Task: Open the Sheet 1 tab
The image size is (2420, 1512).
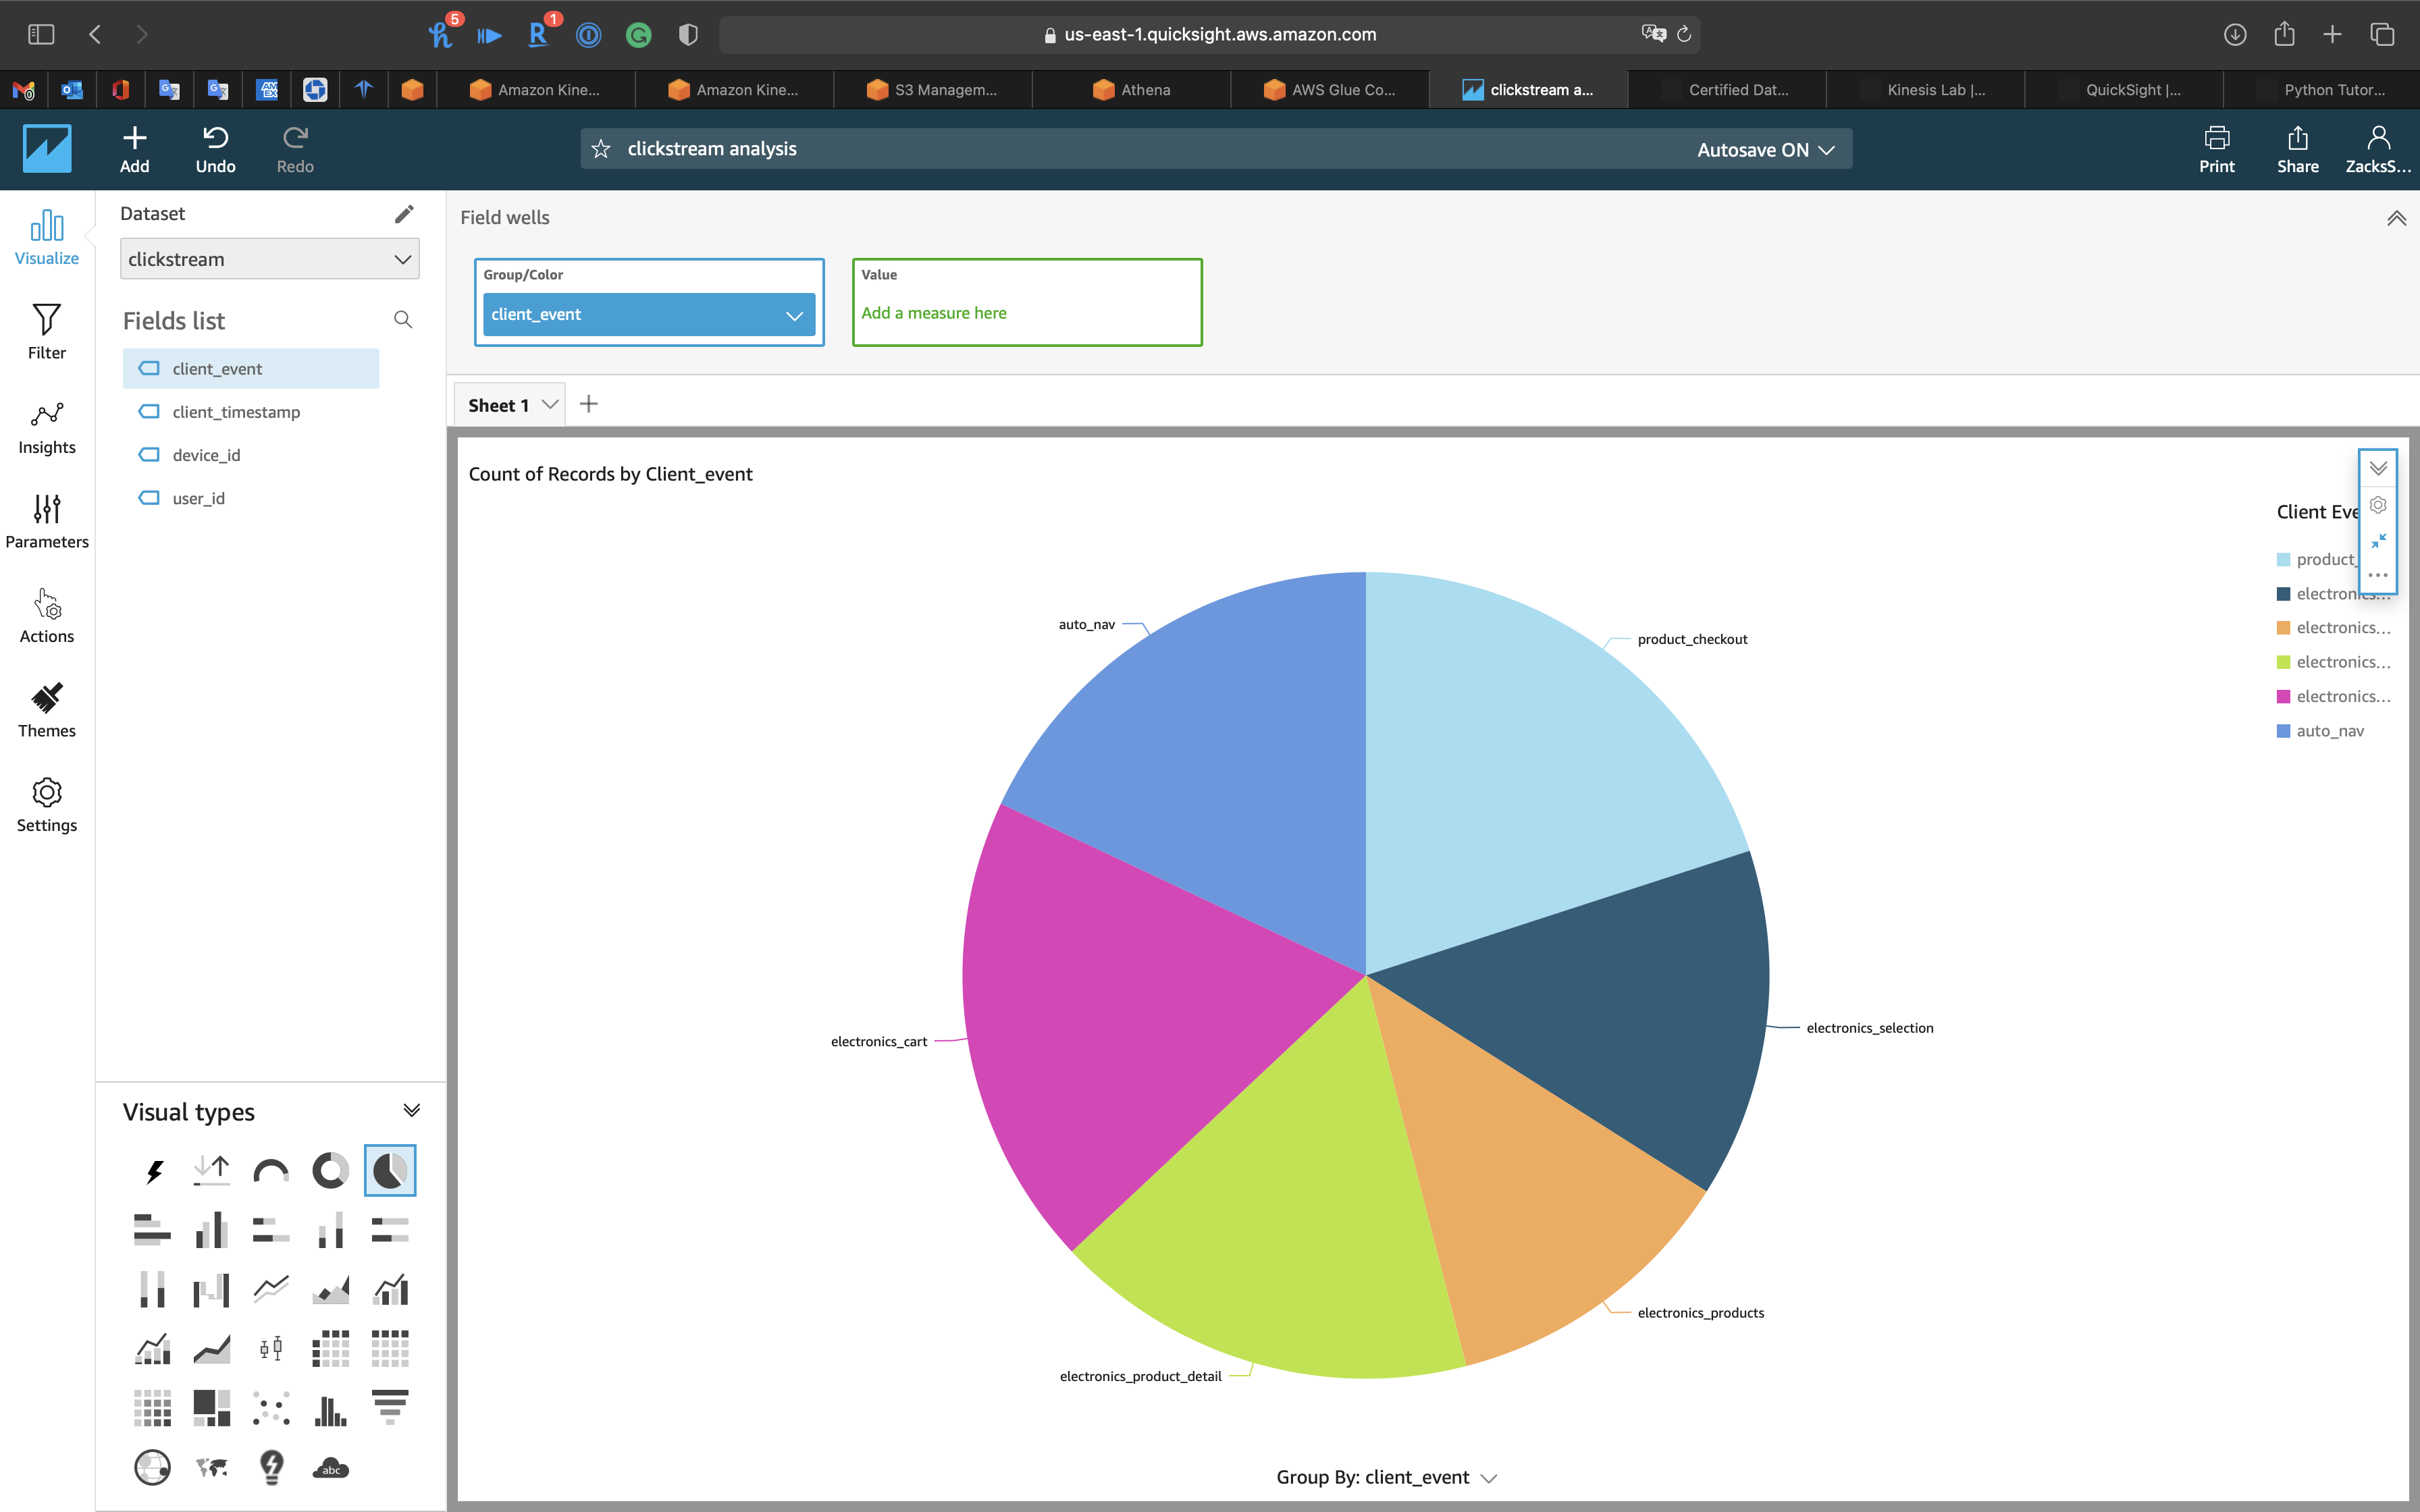Action: [x=498, y=405]
